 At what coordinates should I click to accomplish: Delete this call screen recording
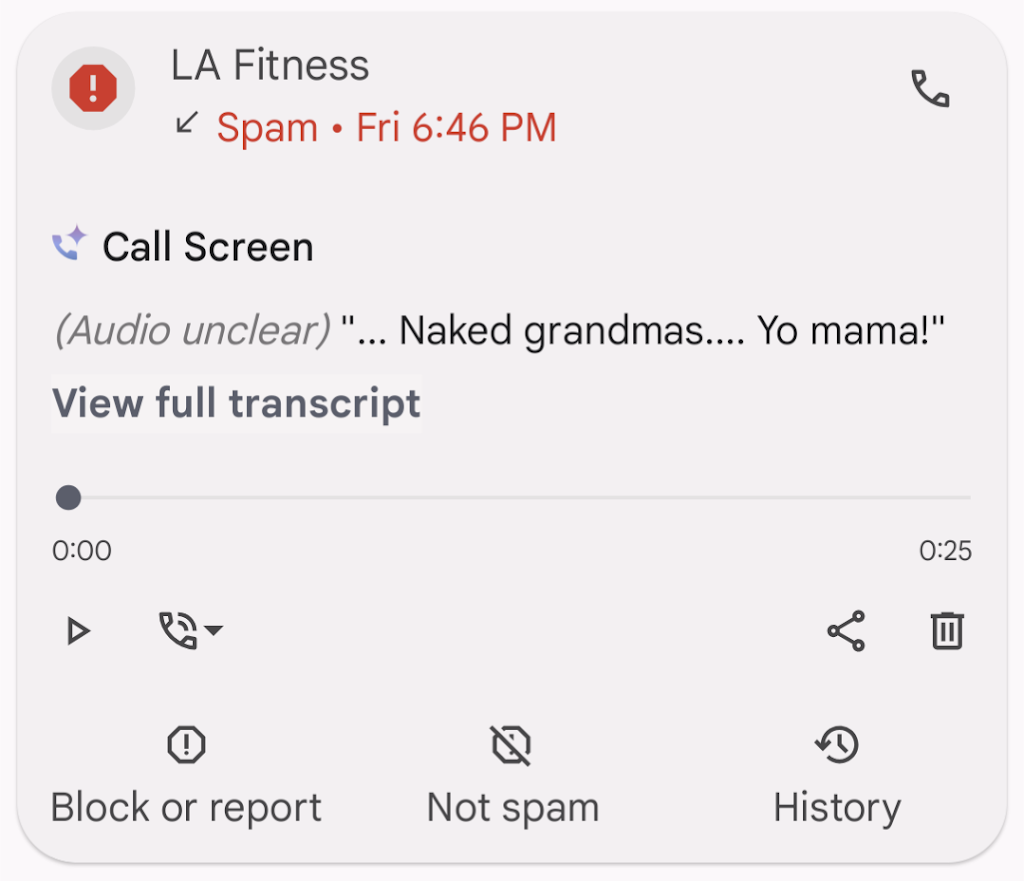pyautogui.click(x=946, y=631)
